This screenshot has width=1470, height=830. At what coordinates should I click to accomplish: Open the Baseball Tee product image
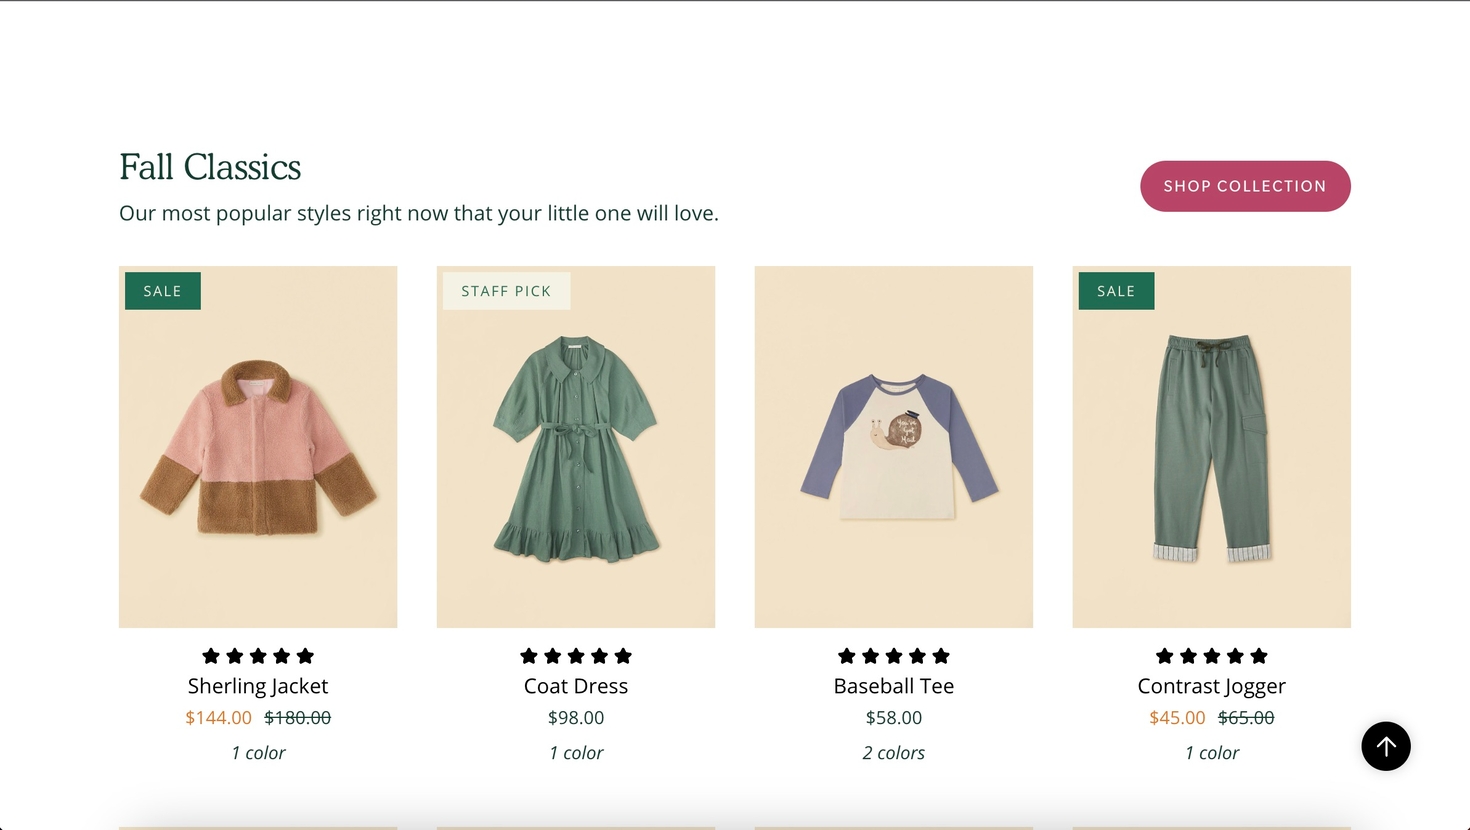[894, 447]
